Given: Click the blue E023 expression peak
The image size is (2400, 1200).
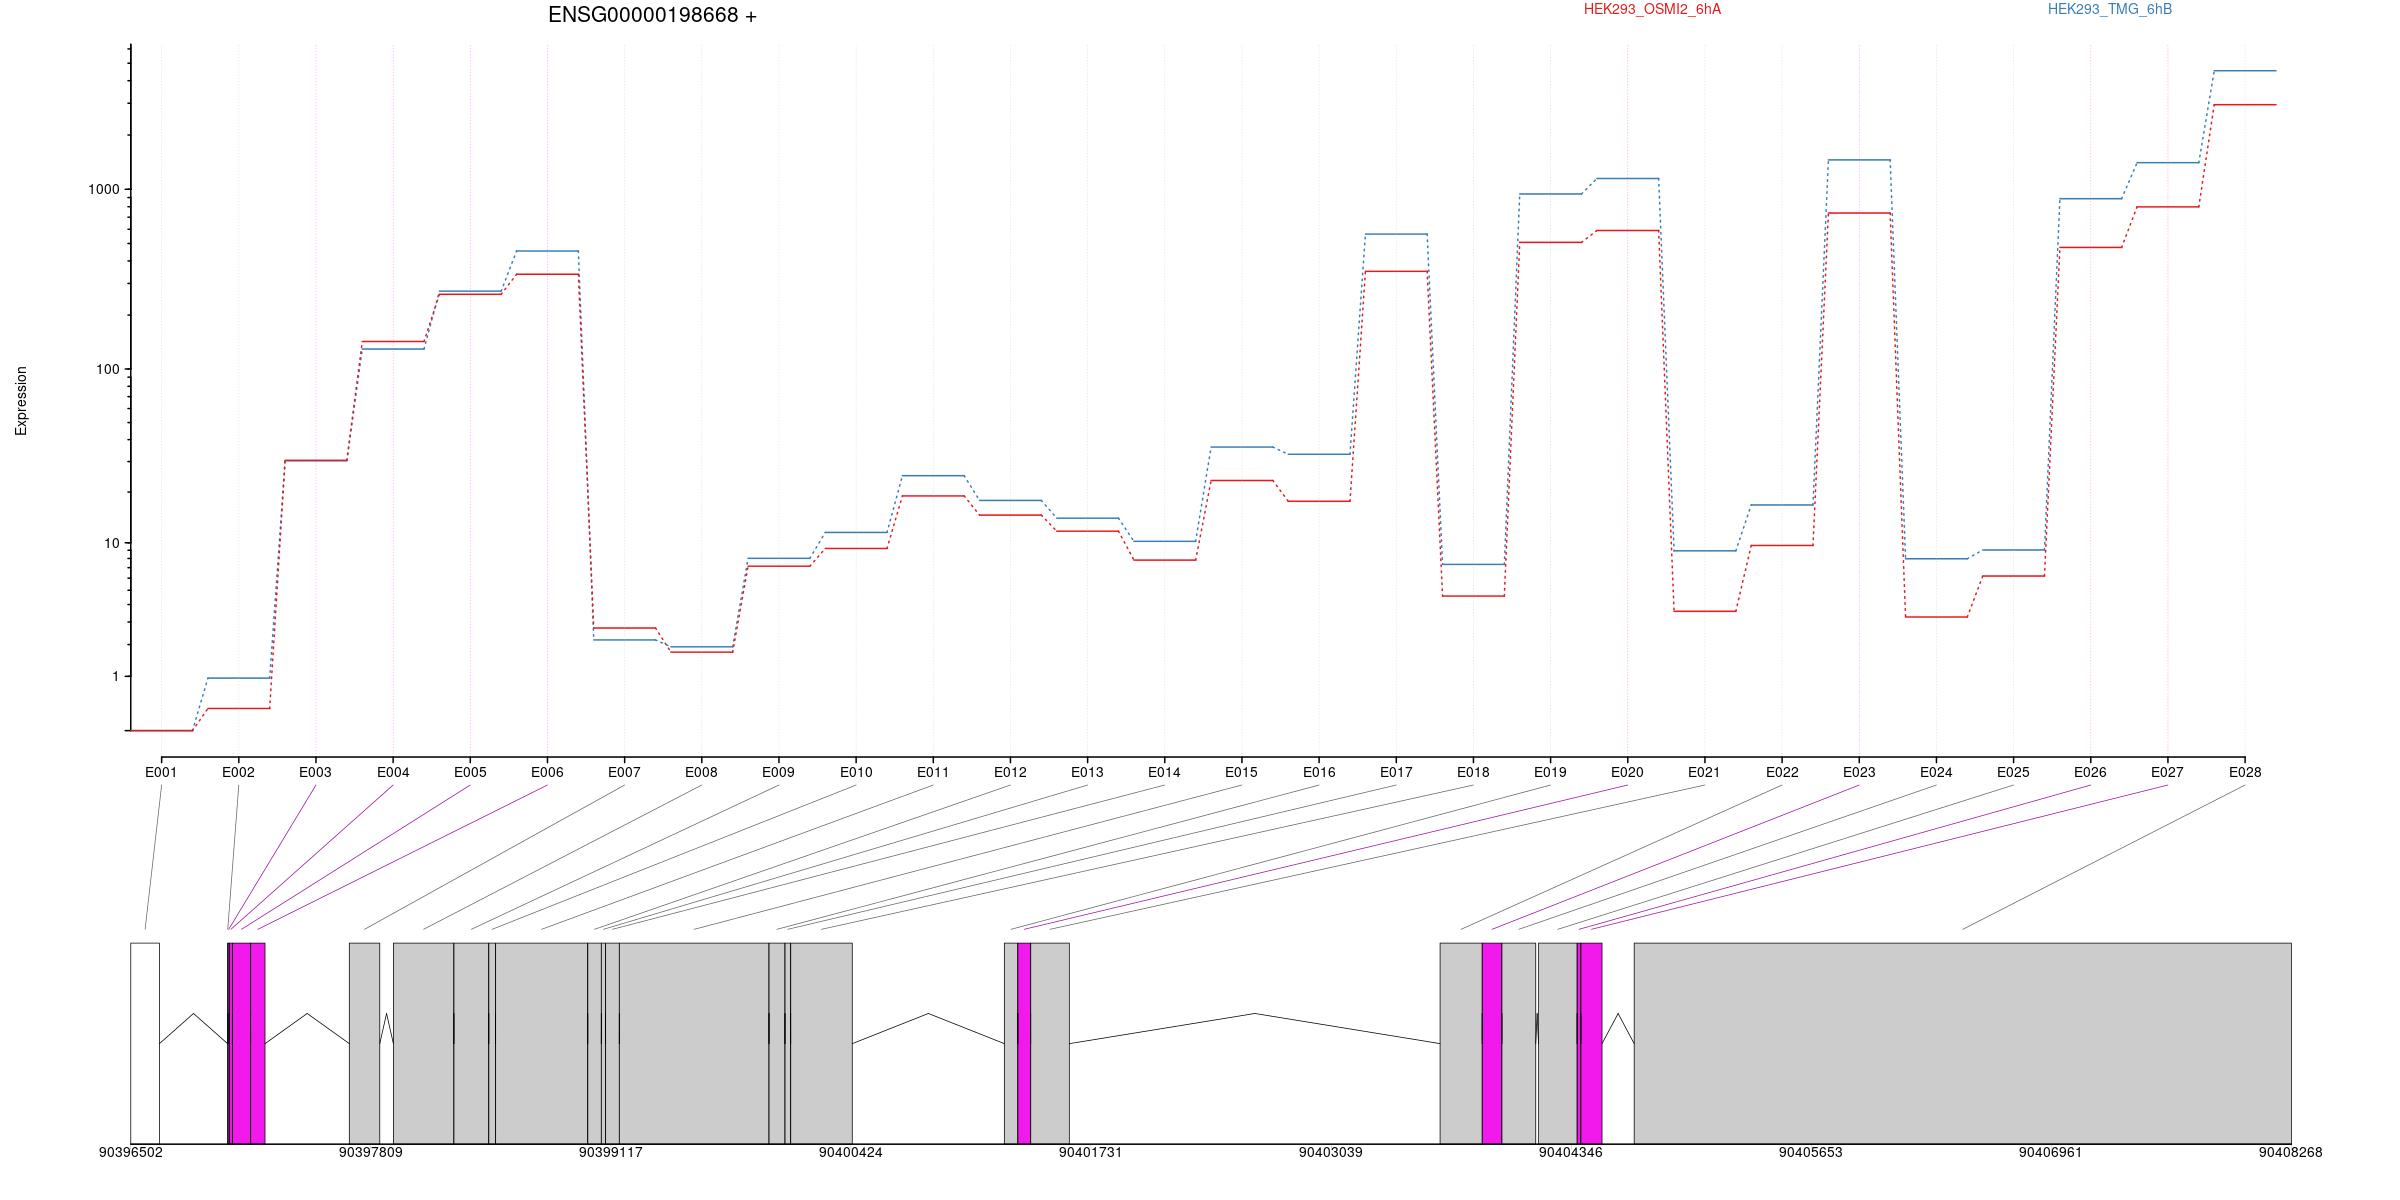Looking at the screenshot, I should pyautogui.click(x=1859, y=160).
